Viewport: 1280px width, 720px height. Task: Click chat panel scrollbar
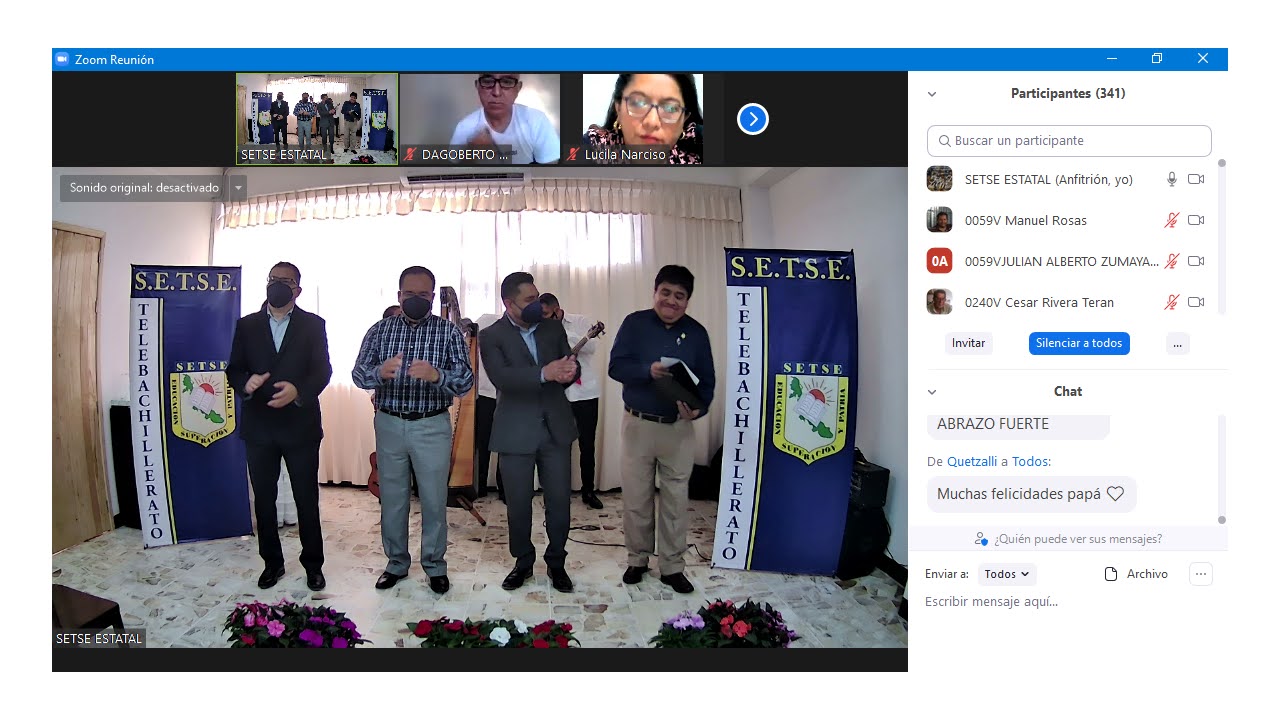[x=1221, y=468]
